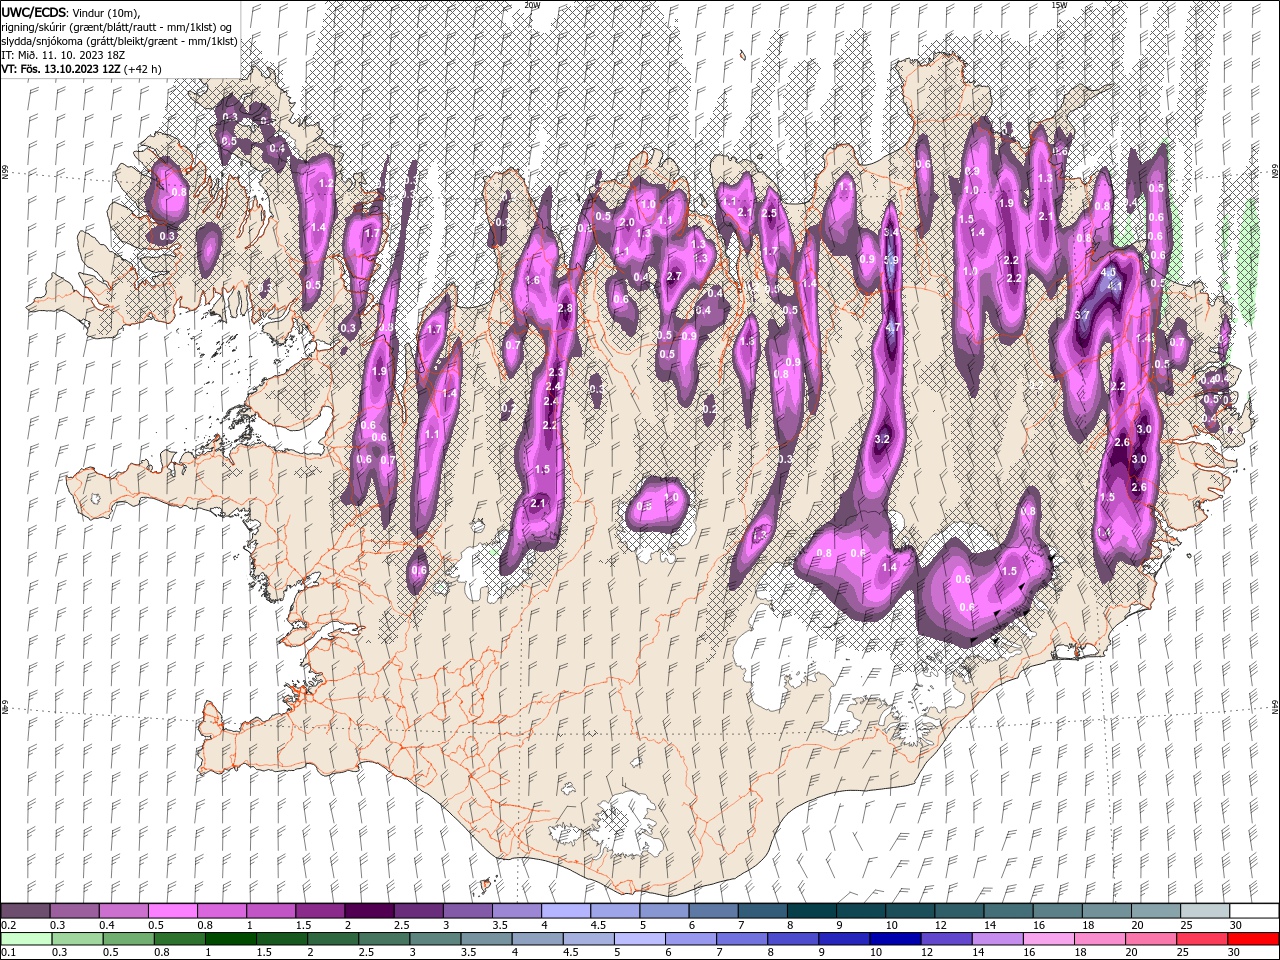
Task: Click the '0.2' label in top legend
Action: click(x=8, y=925)
